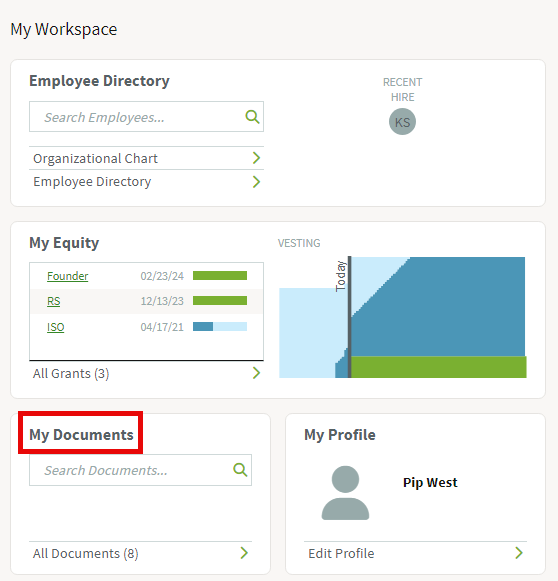Screen dimensions: 558x581
Task: Focus the Search Documents input field
Action: (140, 470)
